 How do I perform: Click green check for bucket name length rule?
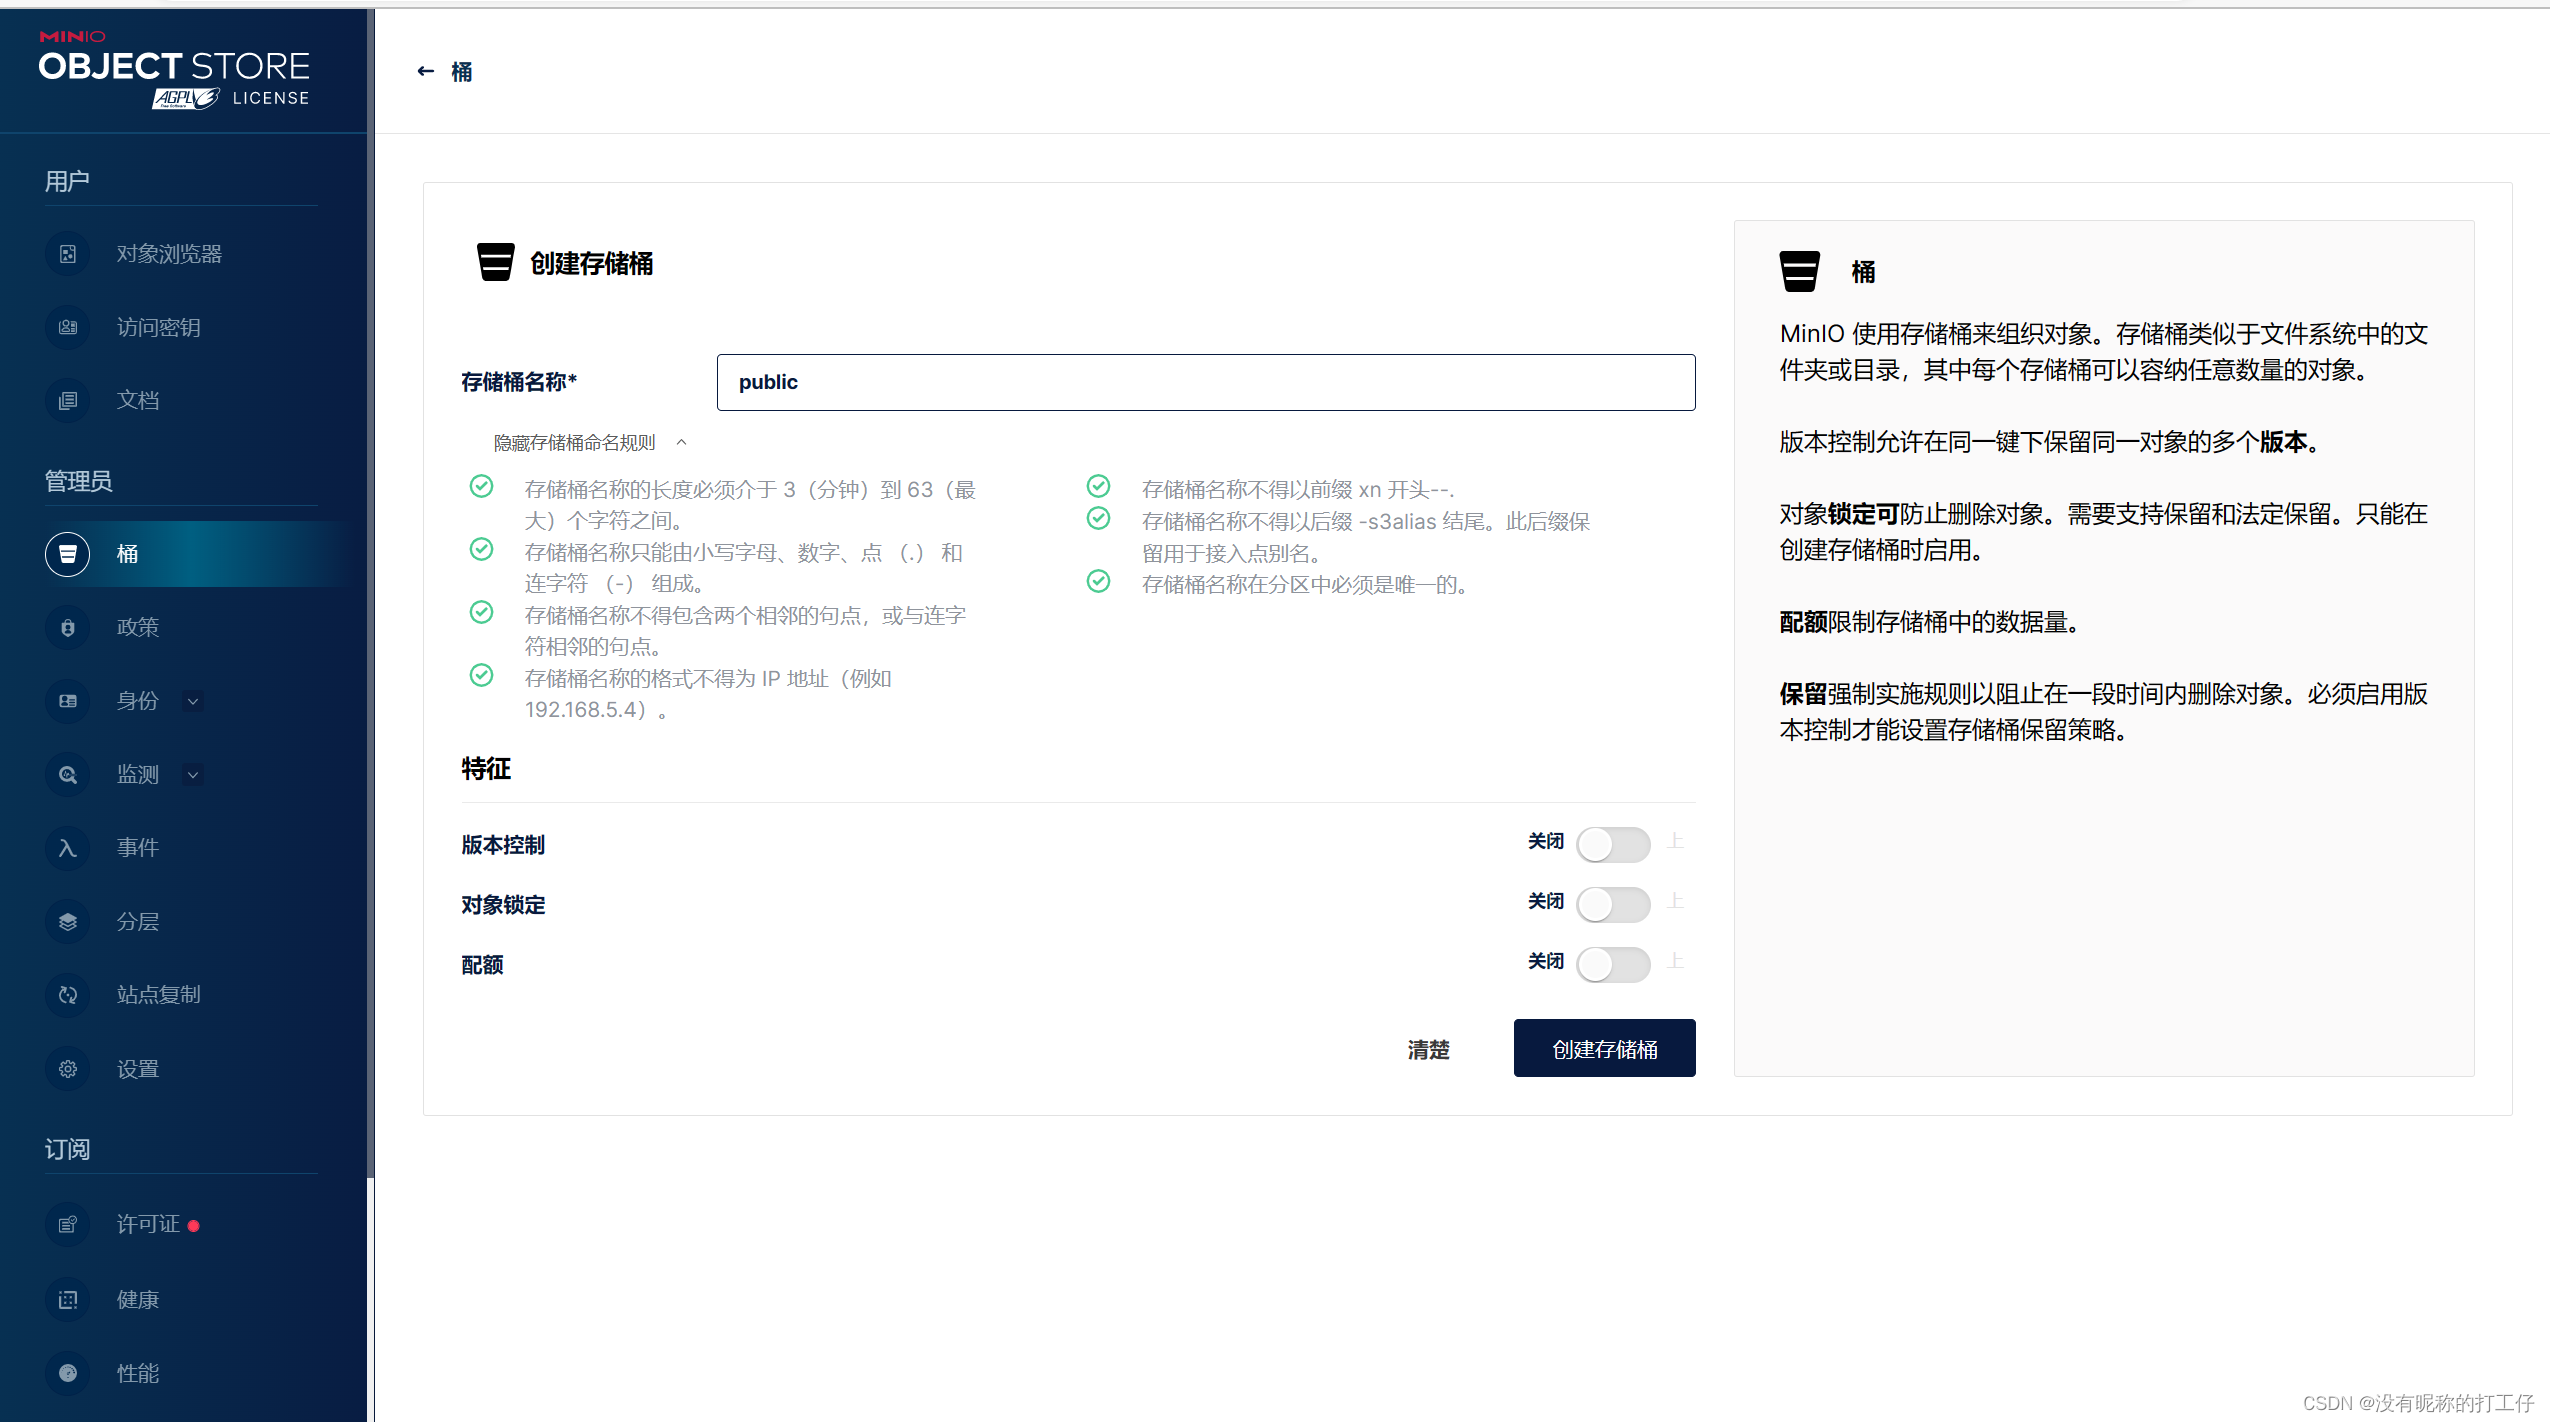[482, 487]
